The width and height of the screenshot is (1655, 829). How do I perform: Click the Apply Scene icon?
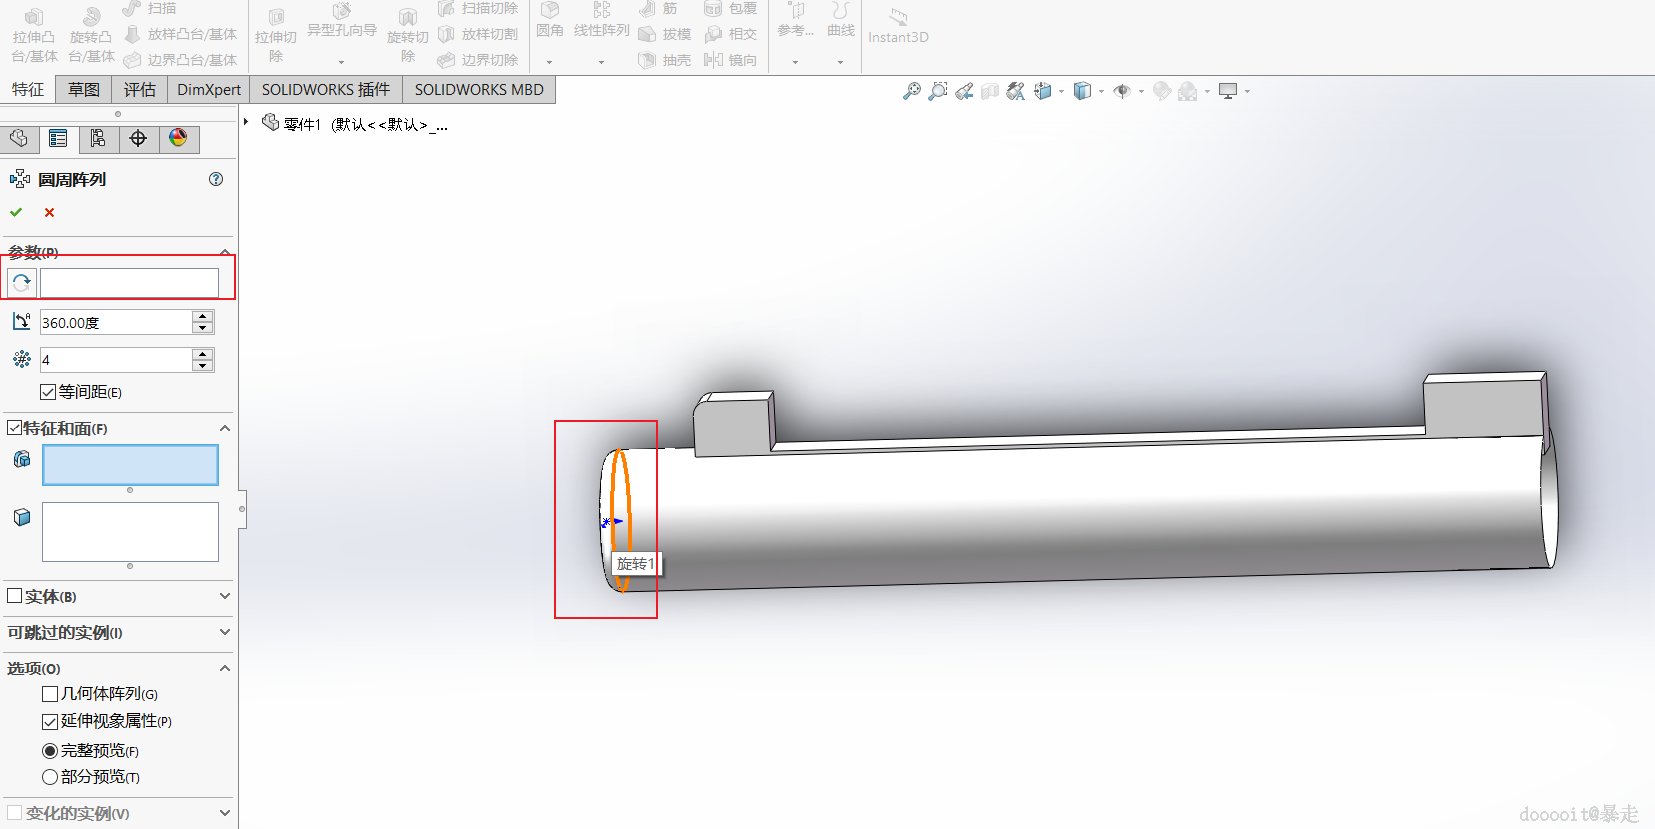[1188, 91]
